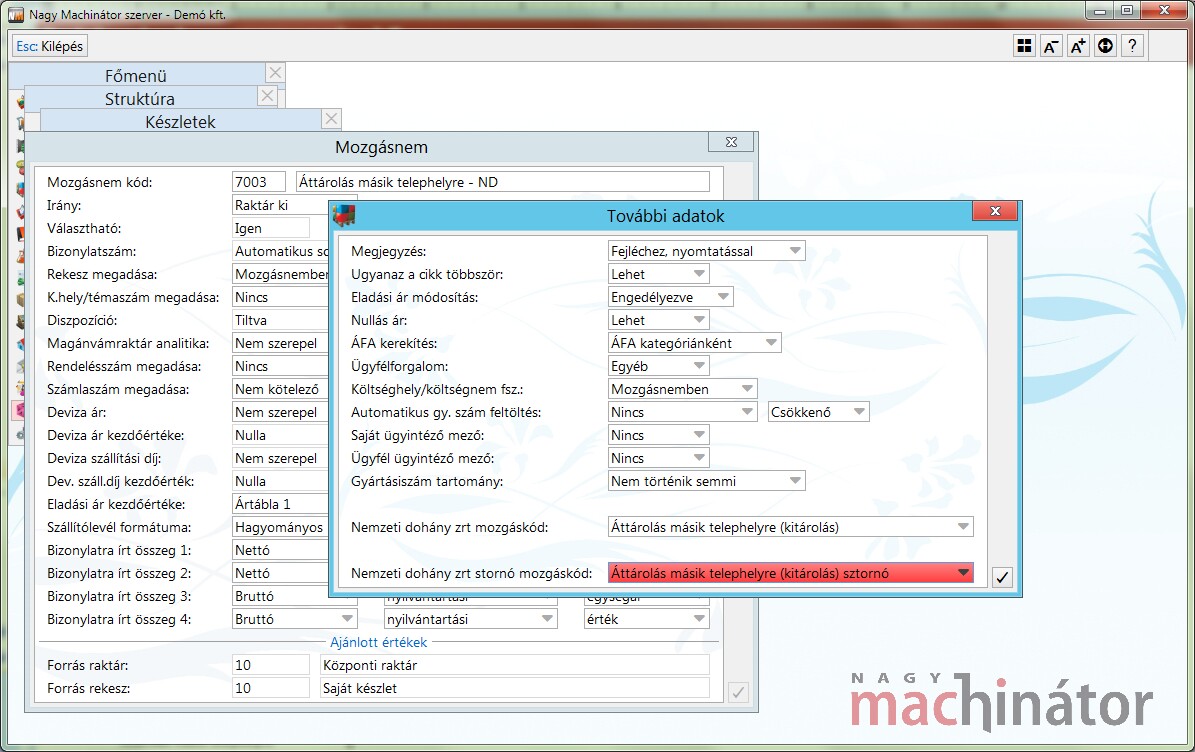Click the Irány field Raktár ki

[280, 205]
